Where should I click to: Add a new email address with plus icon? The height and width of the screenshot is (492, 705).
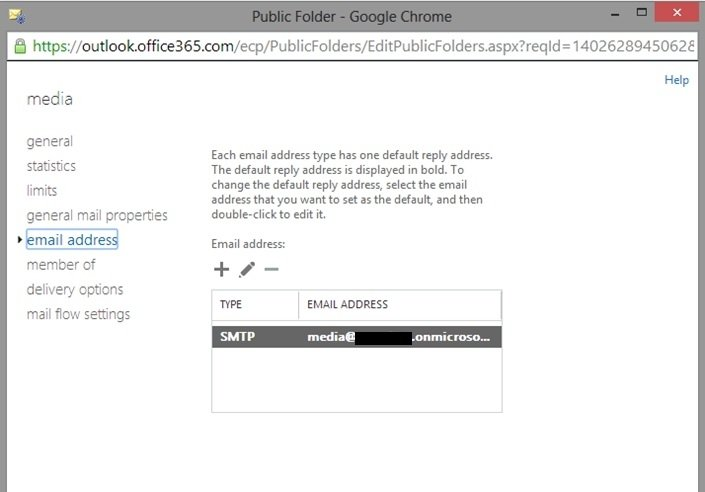click(x=221, y=269)
